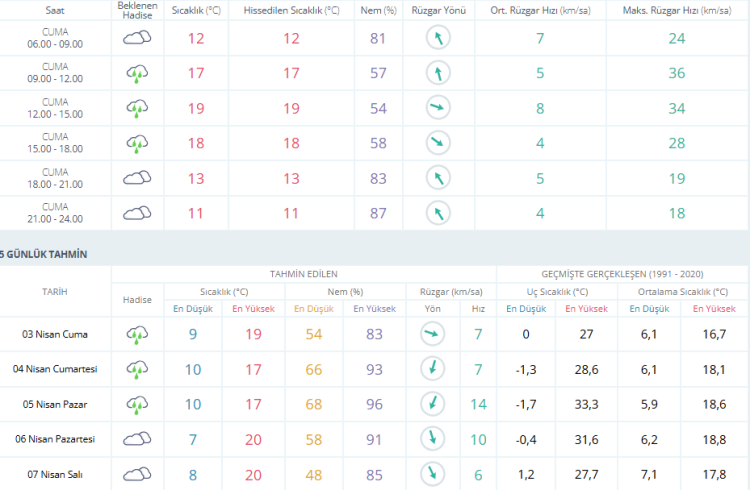Click the "TAHMİN EDİLEN" section header
750x490 pixels.
coord(304,273)
